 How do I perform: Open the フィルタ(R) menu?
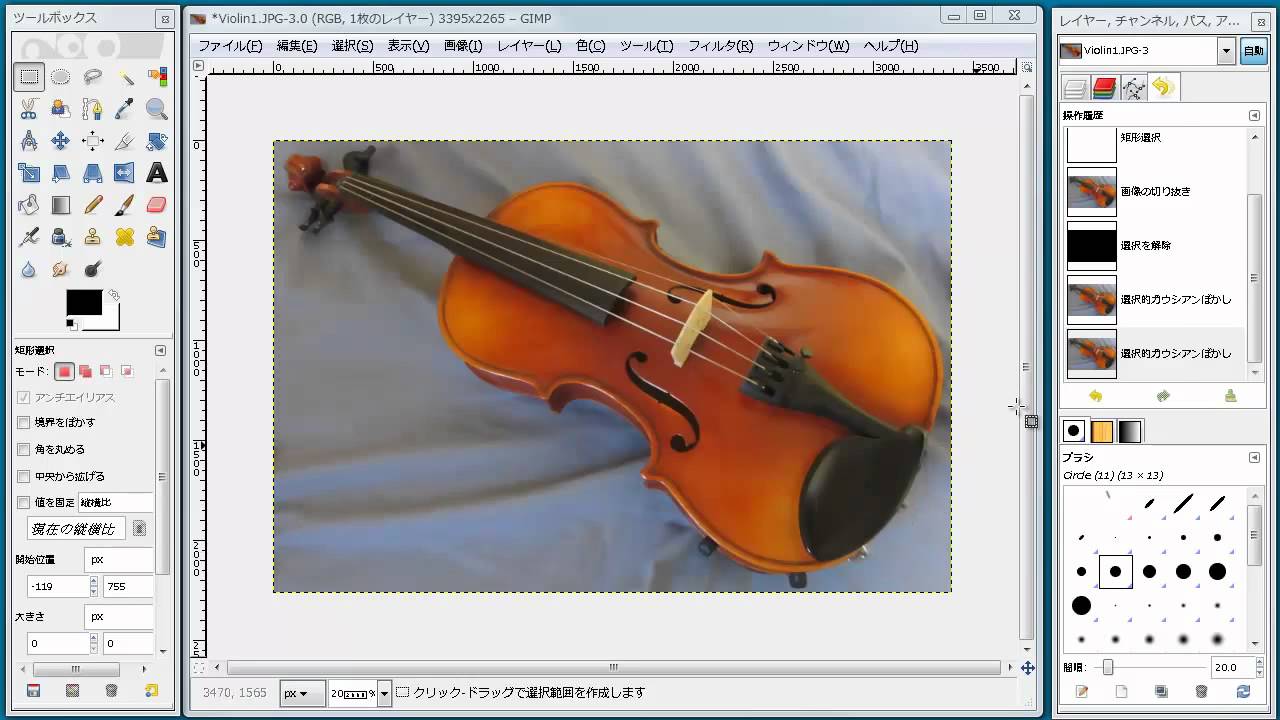pos(721,46)
